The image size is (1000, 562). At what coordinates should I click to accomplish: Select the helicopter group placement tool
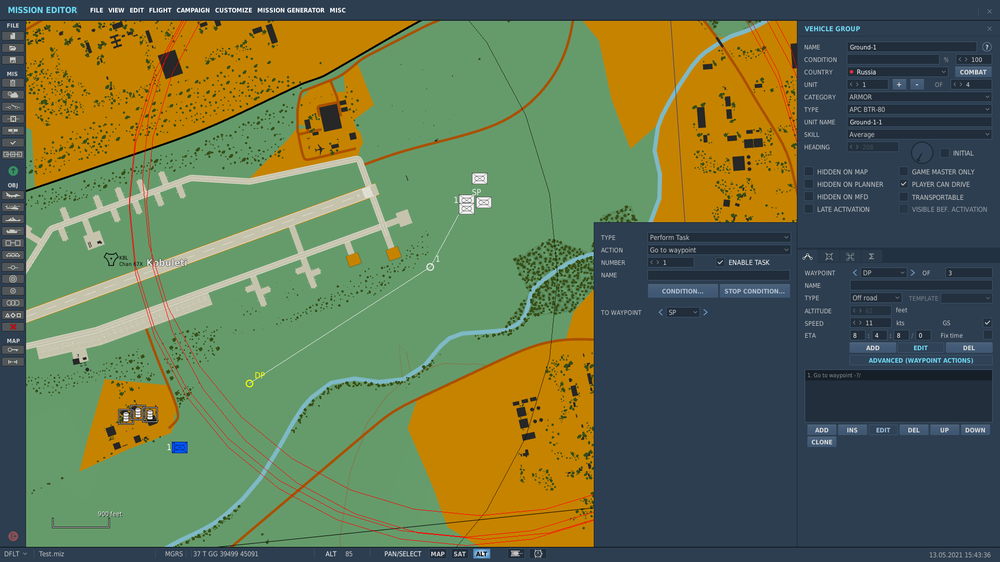13,207
